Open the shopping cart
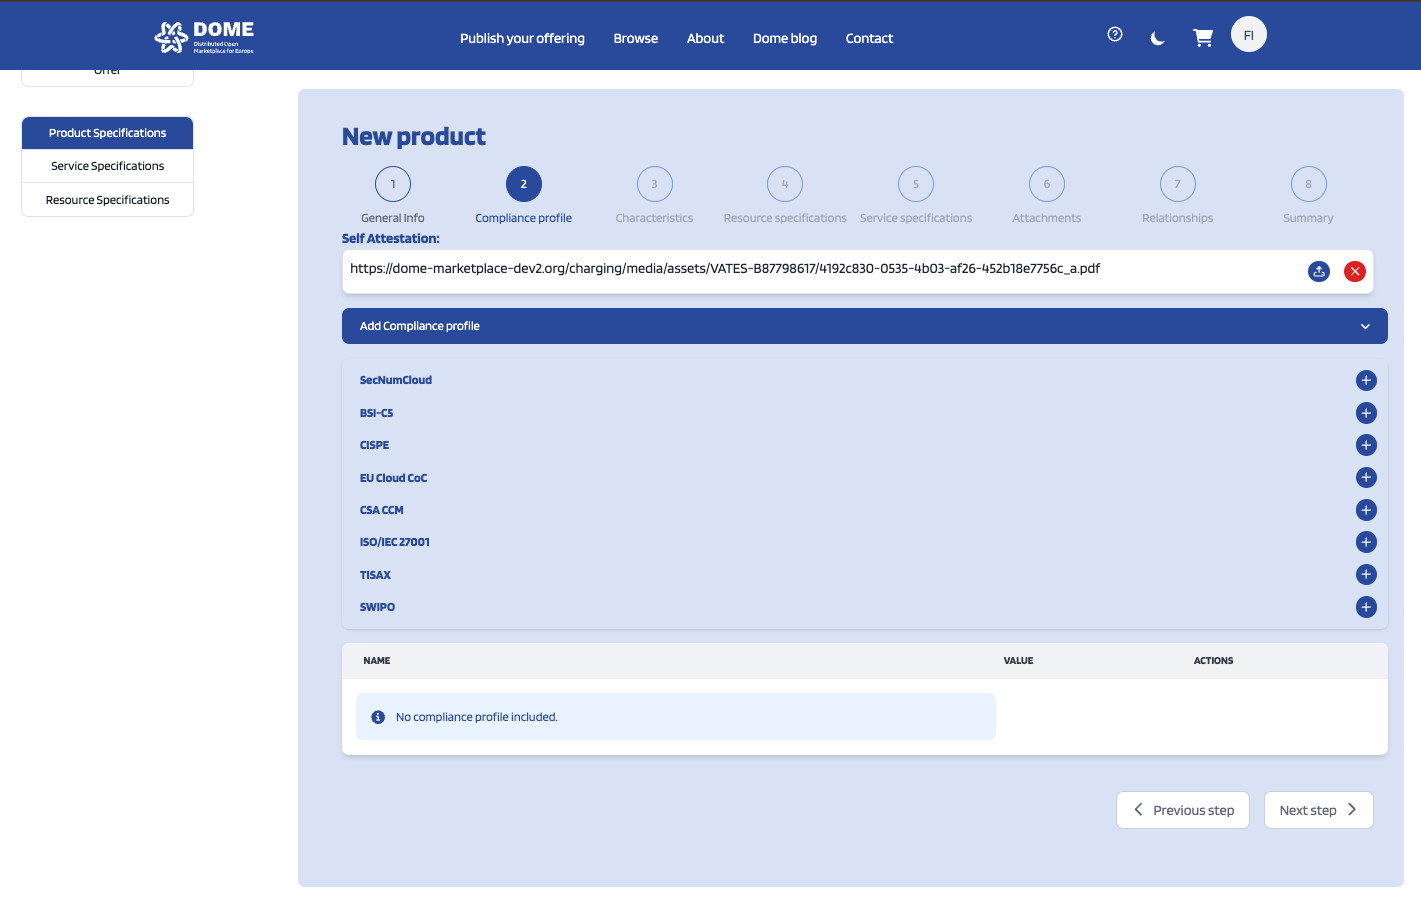This screenshot has width=1421, height=906. point(1203,38)
